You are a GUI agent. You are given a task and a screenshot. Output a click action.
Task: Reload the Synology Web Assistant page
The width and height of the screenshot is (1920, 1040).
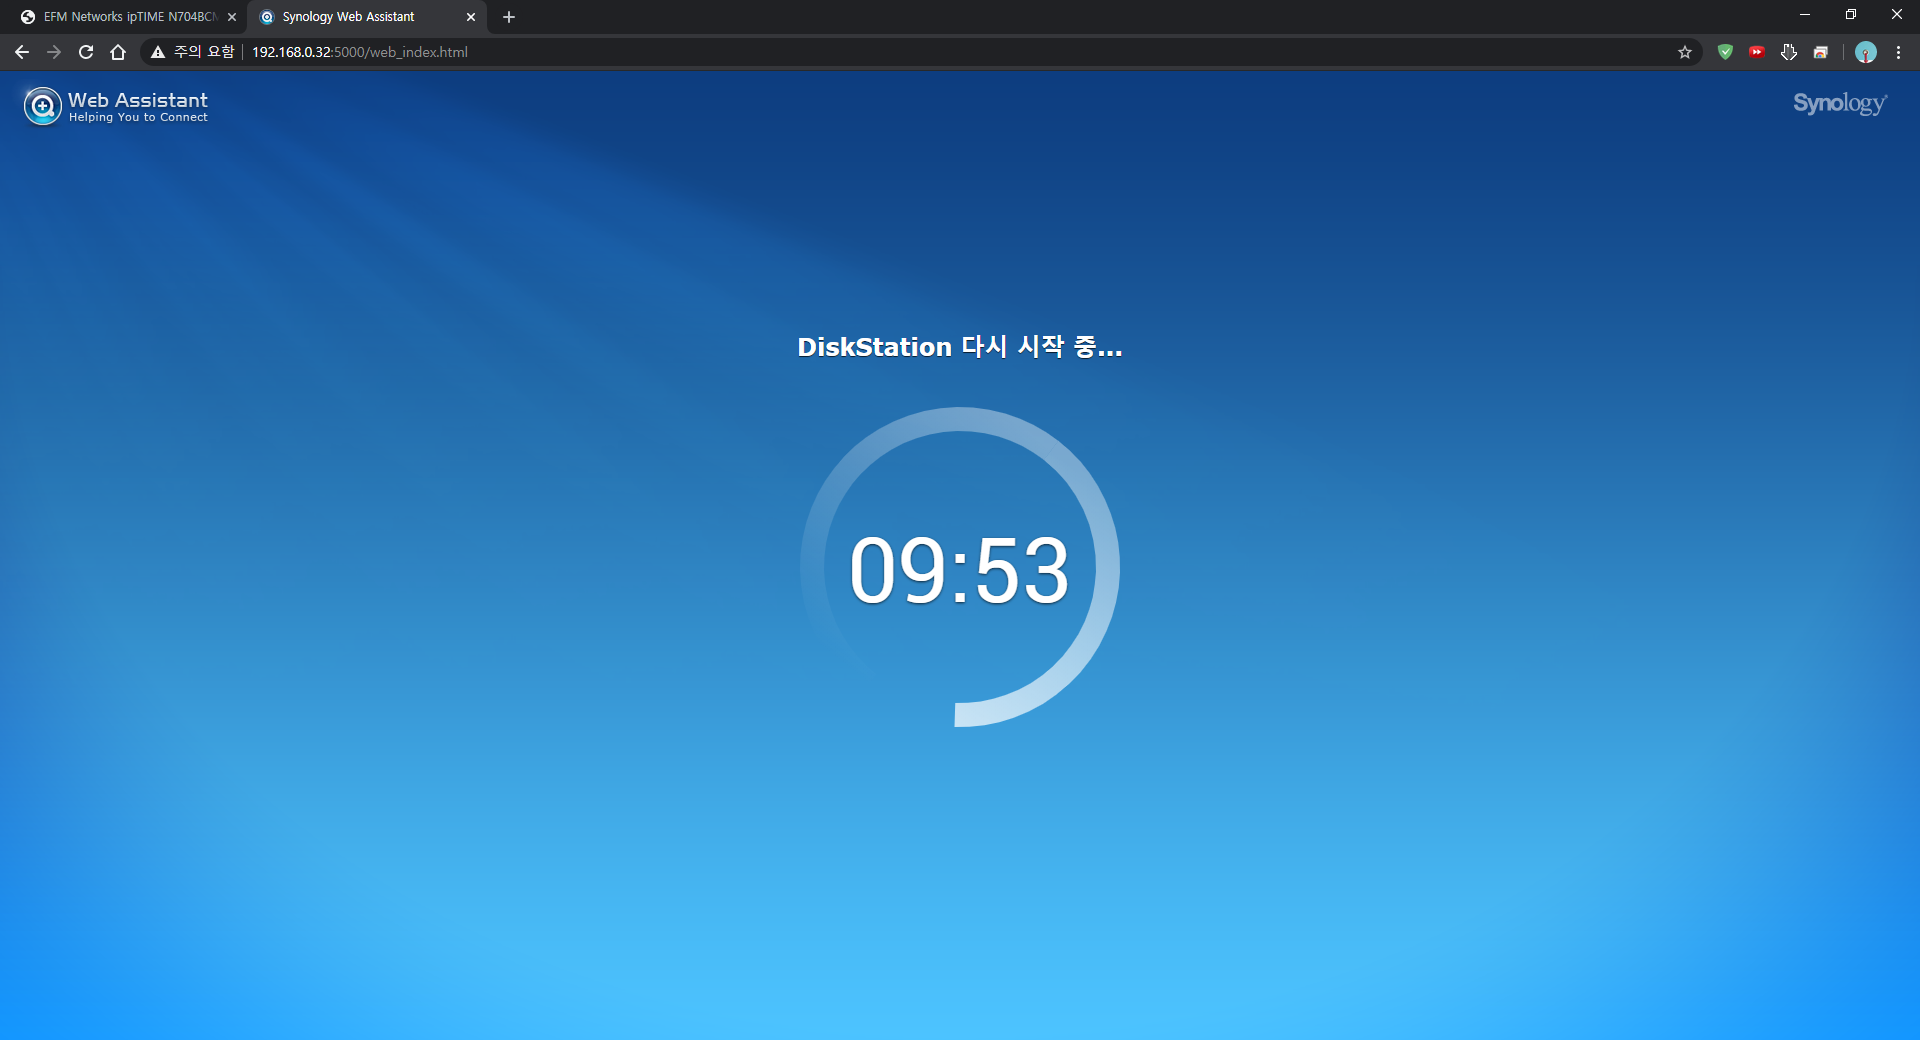click(x=86, y=52)
